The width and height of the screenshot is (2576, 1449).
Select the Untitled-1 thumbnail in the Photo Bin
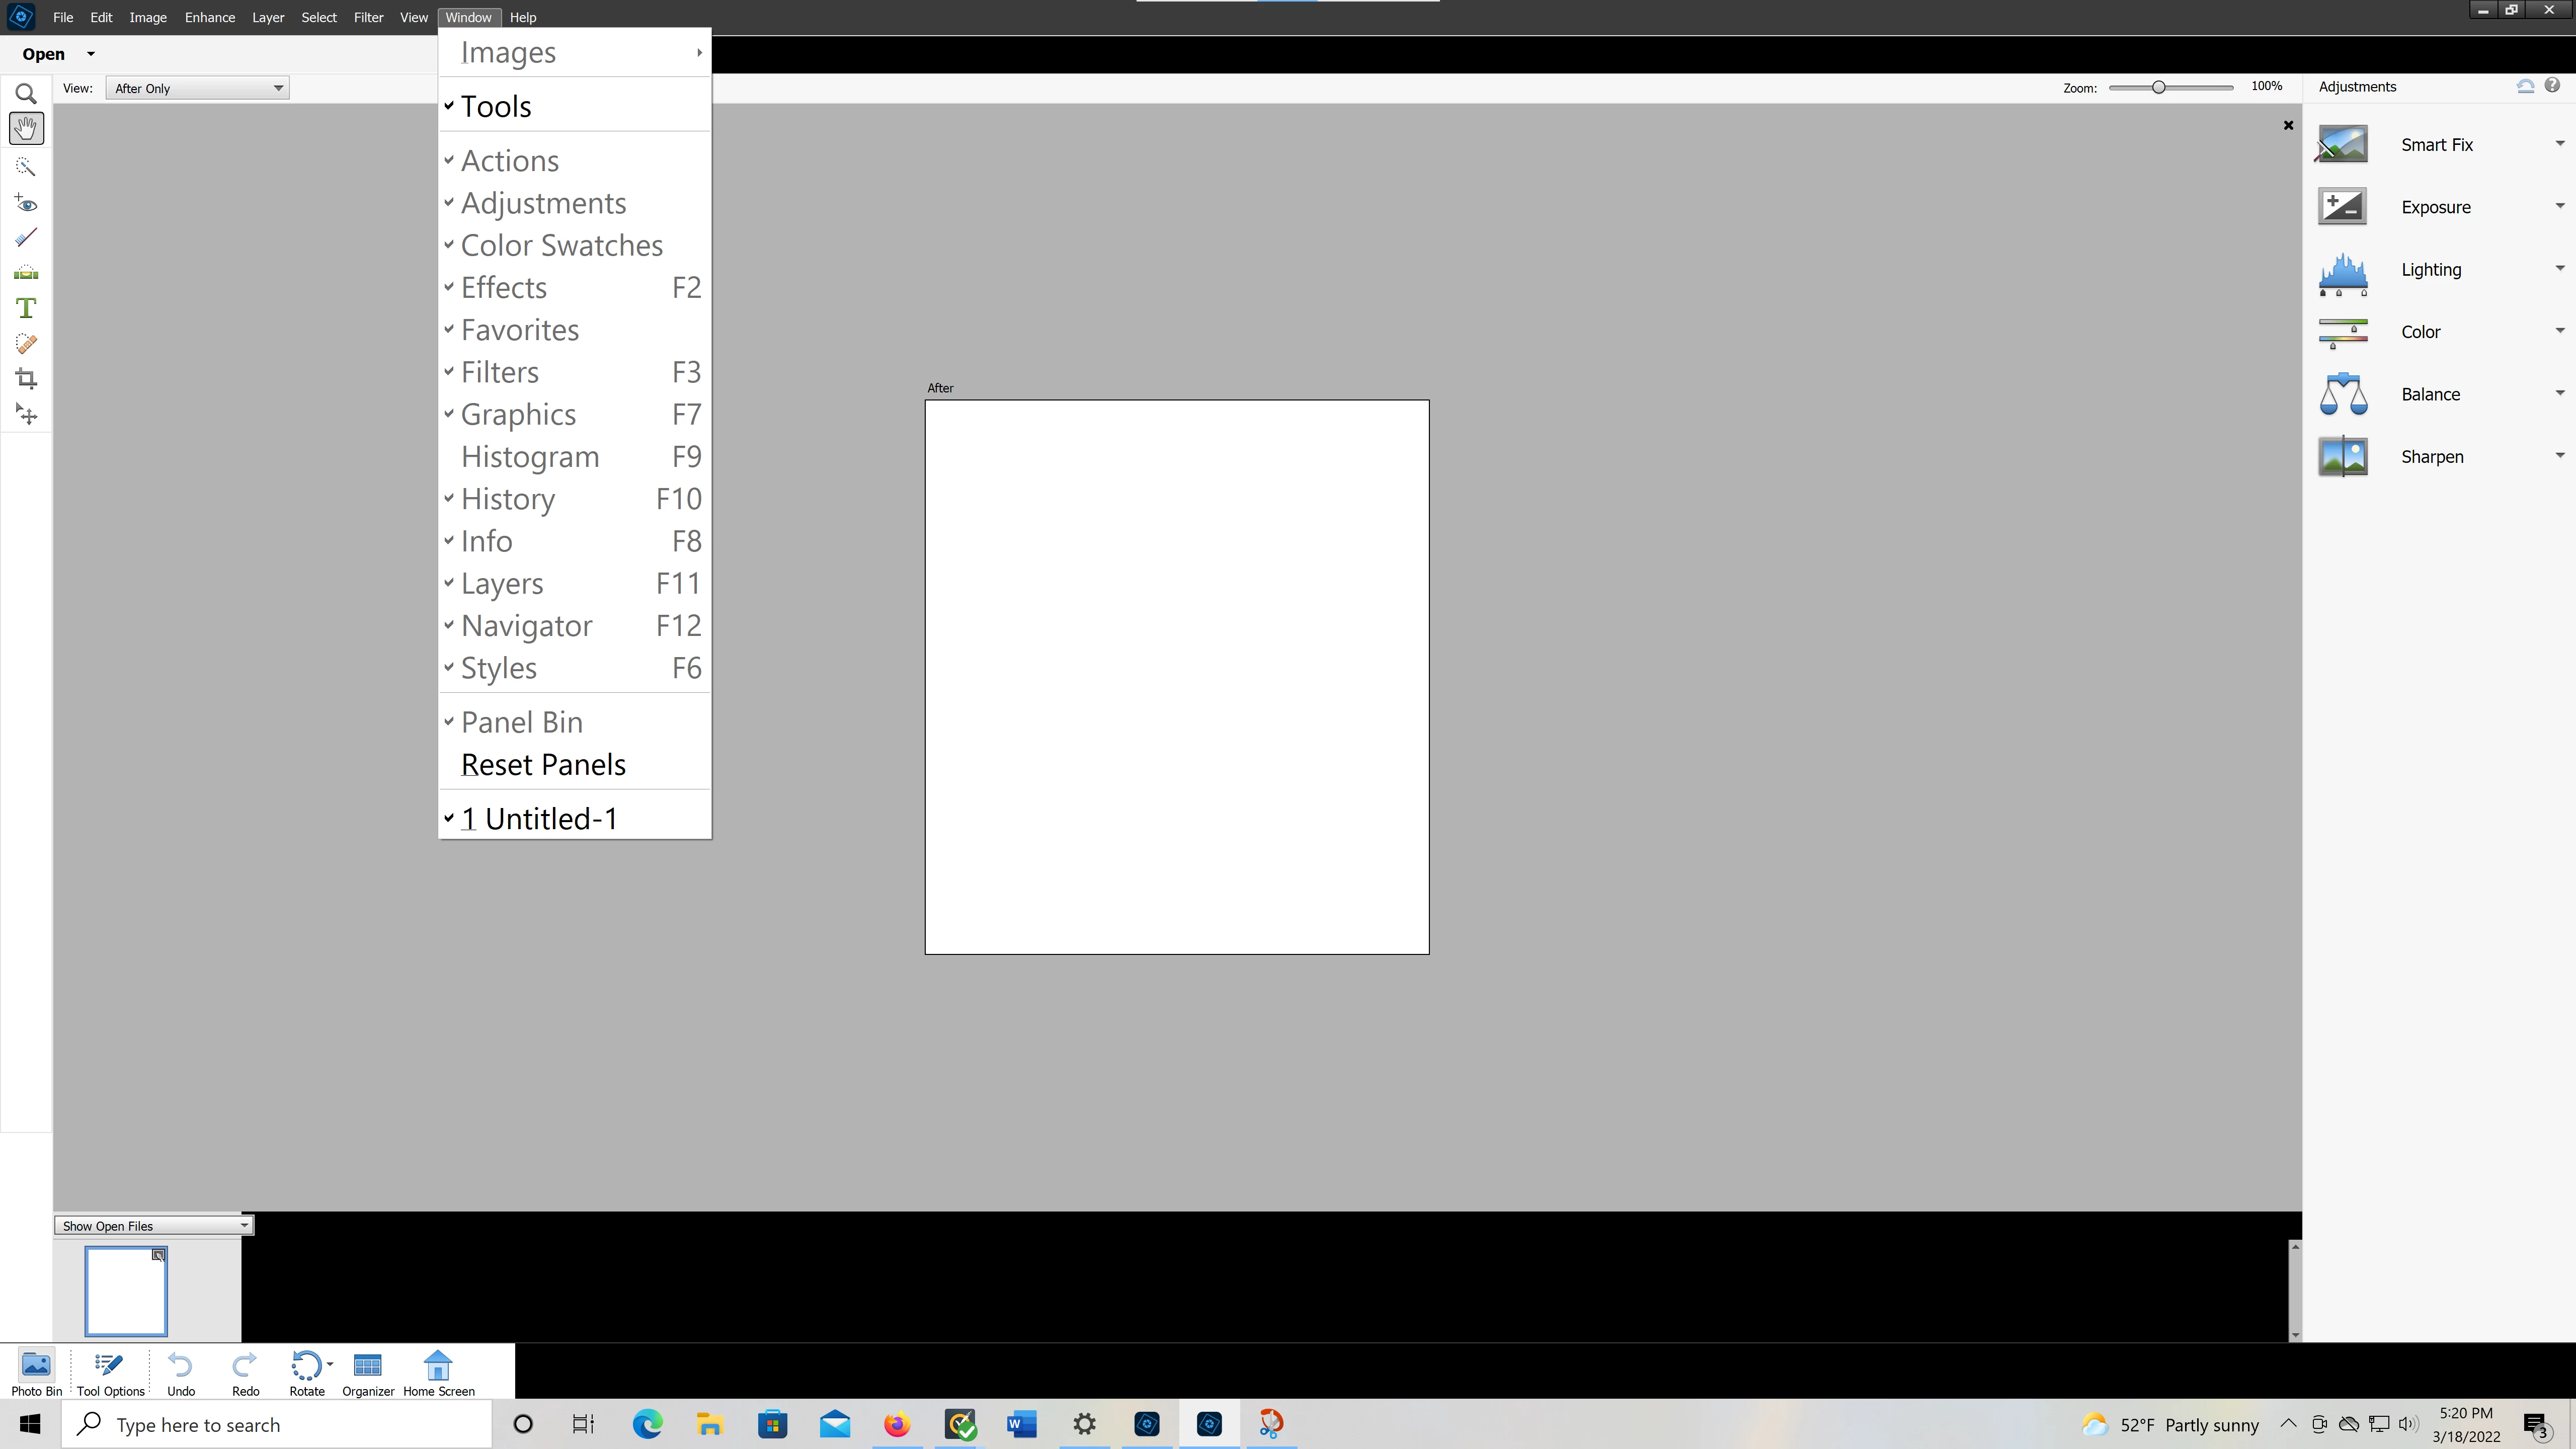[126, 1291]
